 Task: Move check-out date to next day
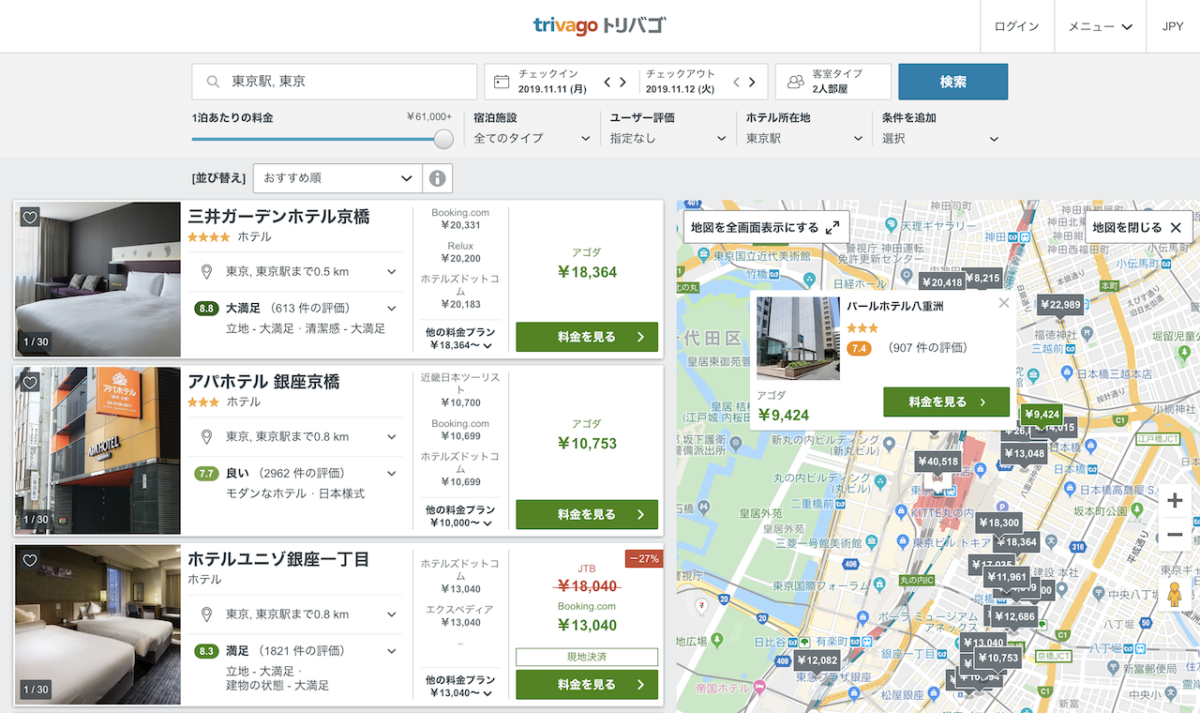[x=752, y=82]
